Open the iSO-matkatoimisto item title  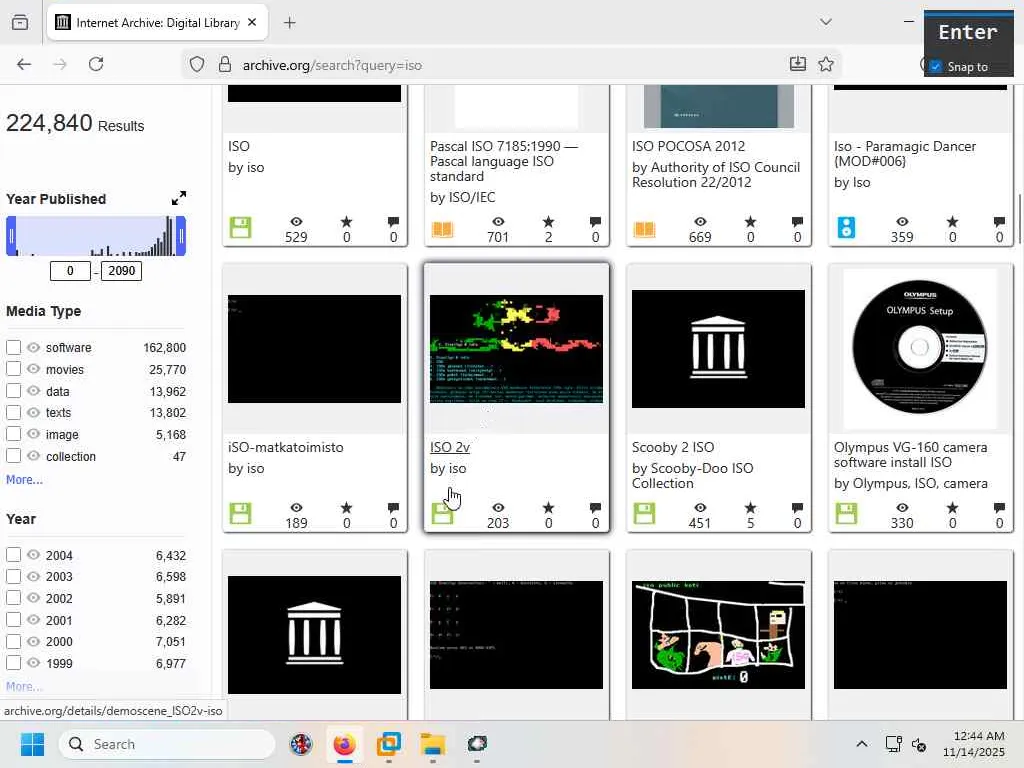(x=285, y=447)
